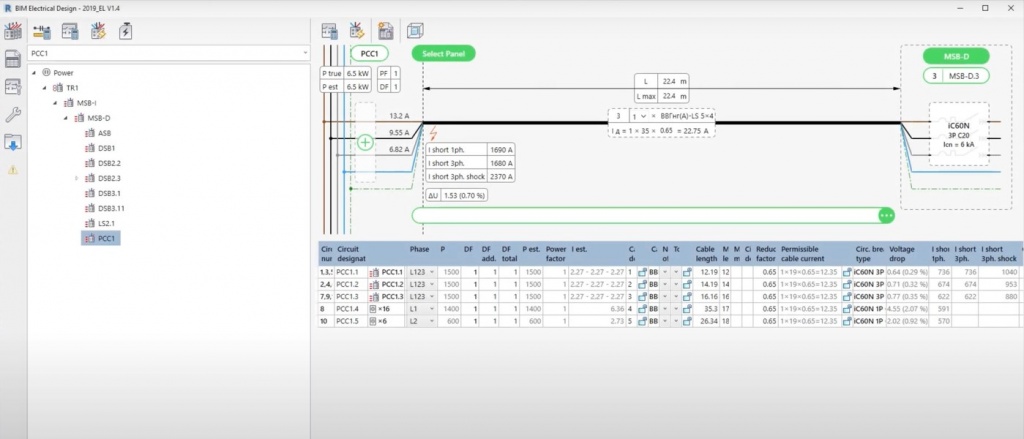Click the Power factor column header
Screen dimensions: 1024x439
pos(556,254)
